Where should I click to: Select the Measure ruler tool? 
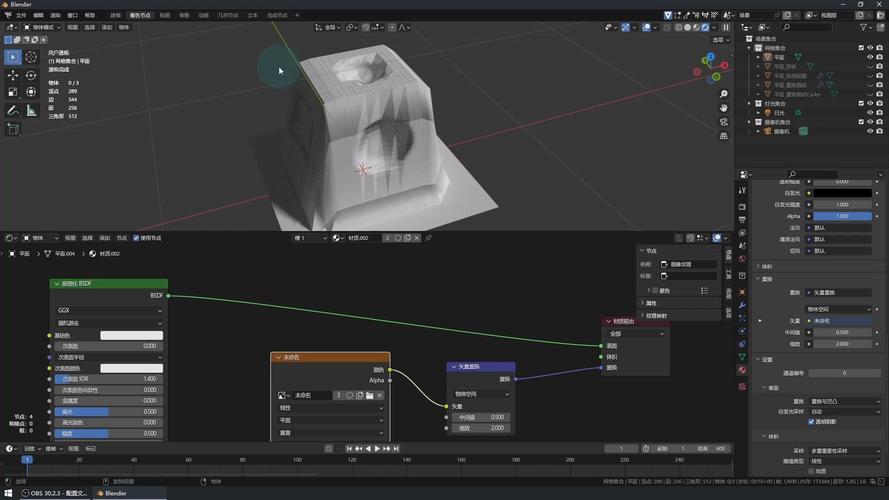click(31, 111)
